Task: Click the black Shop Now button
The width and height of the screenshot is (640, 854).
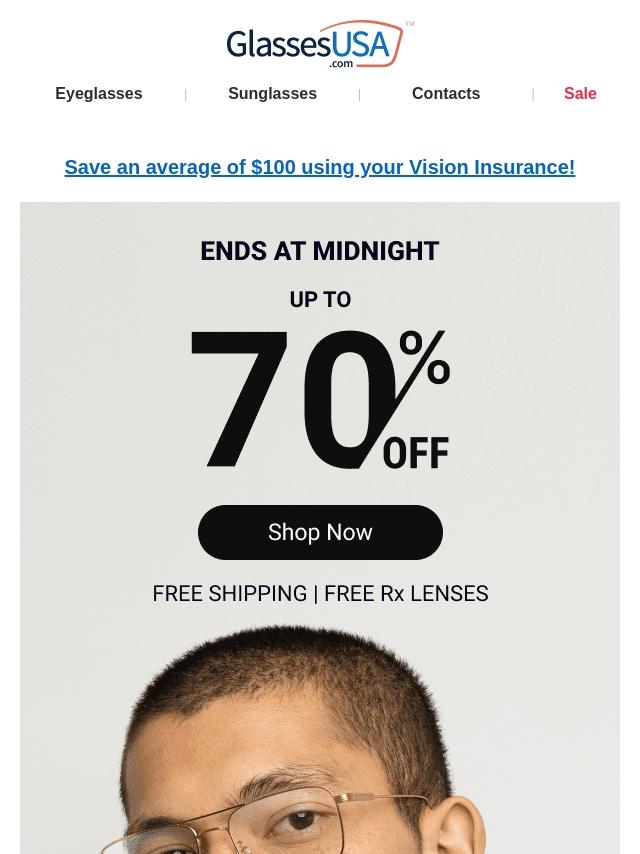Action: pyautogui.click(x=320, y=532)
